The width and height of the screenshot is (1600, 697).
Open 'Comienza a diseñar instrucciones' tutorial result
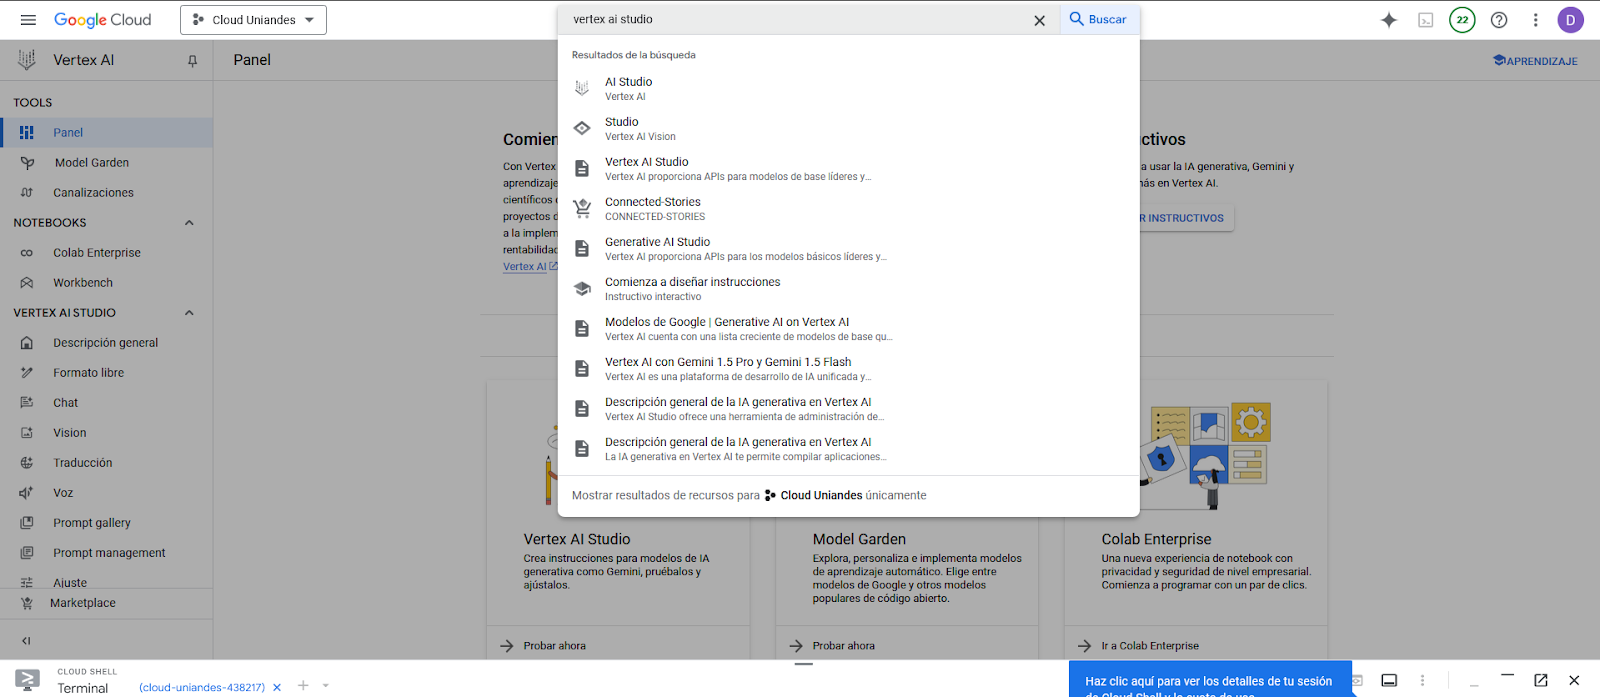click(x=848, y=288)
